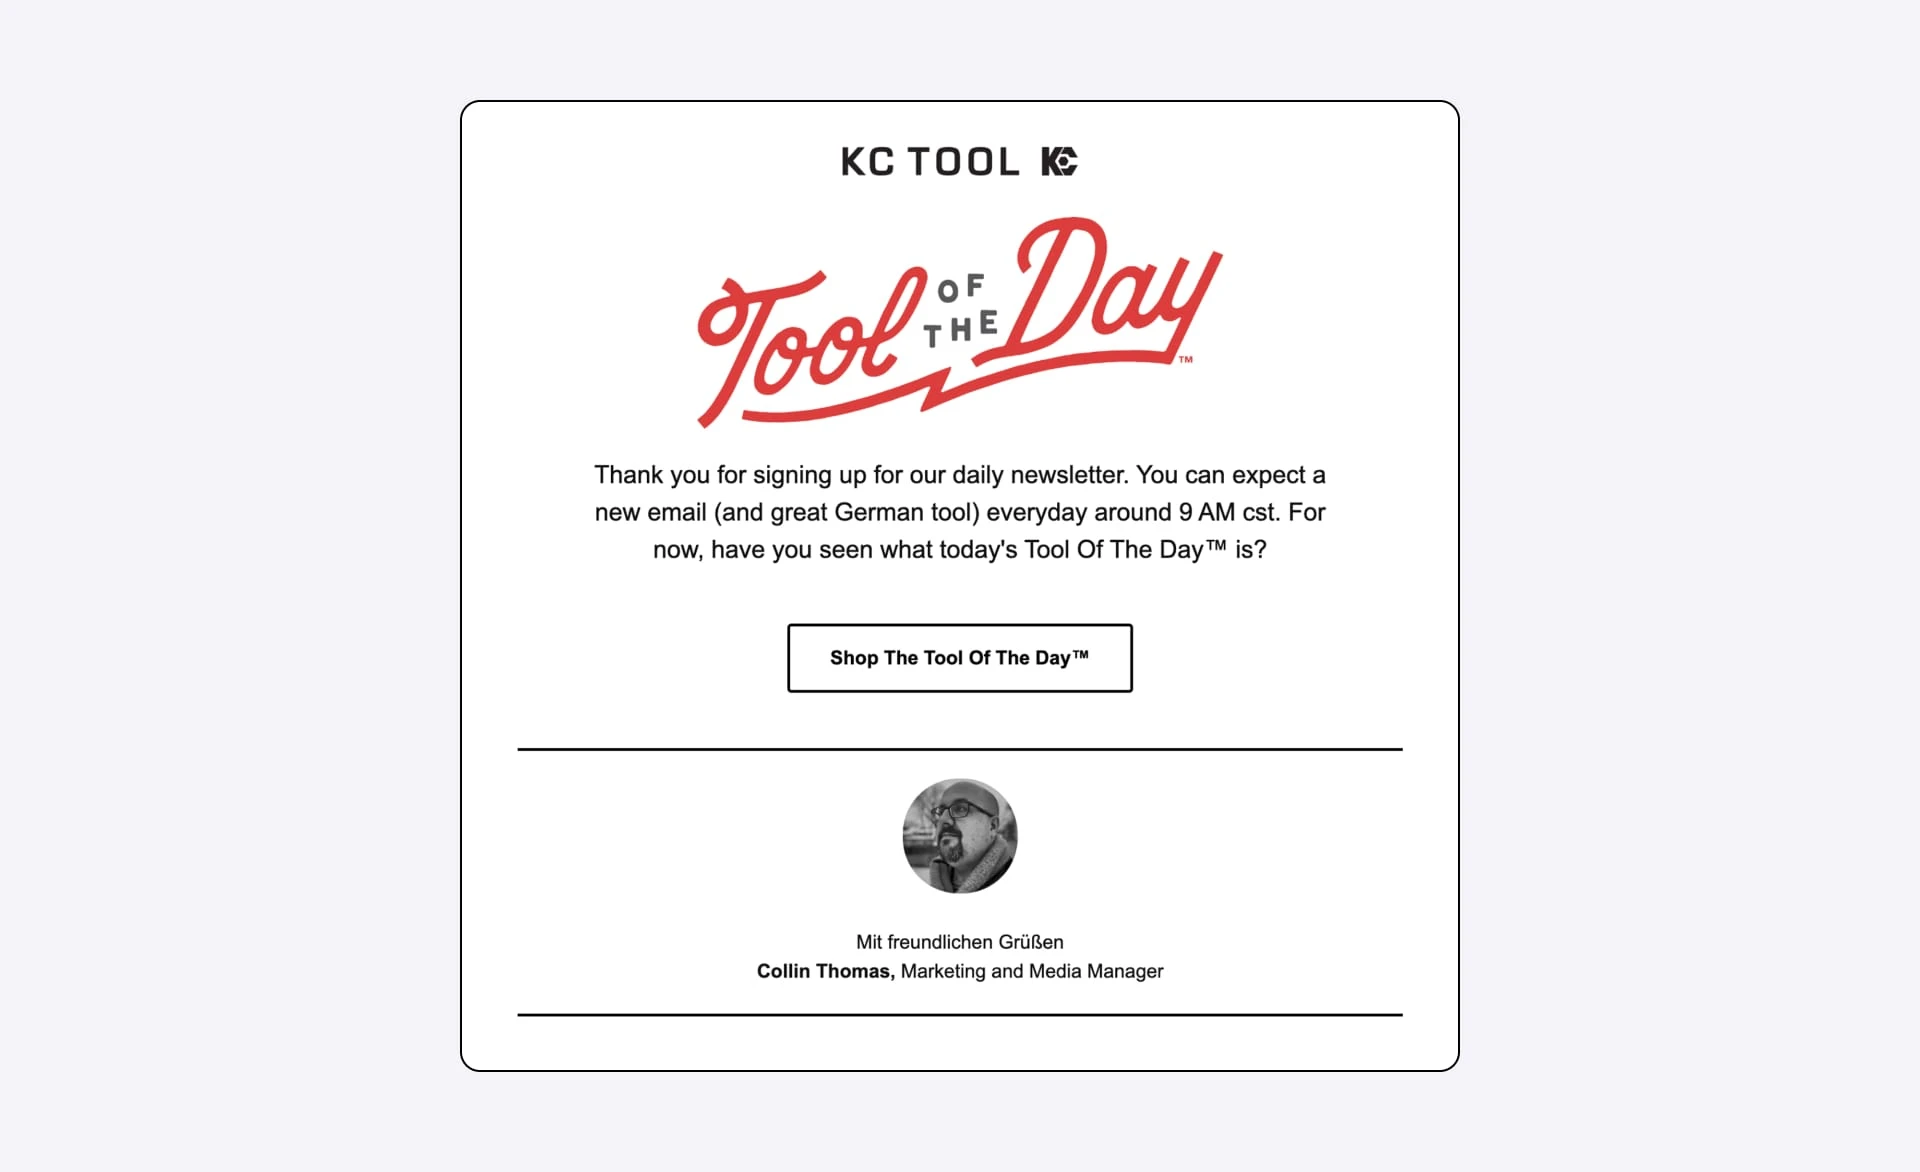Click the red script word "Day"

click(x=1110, y=290)
